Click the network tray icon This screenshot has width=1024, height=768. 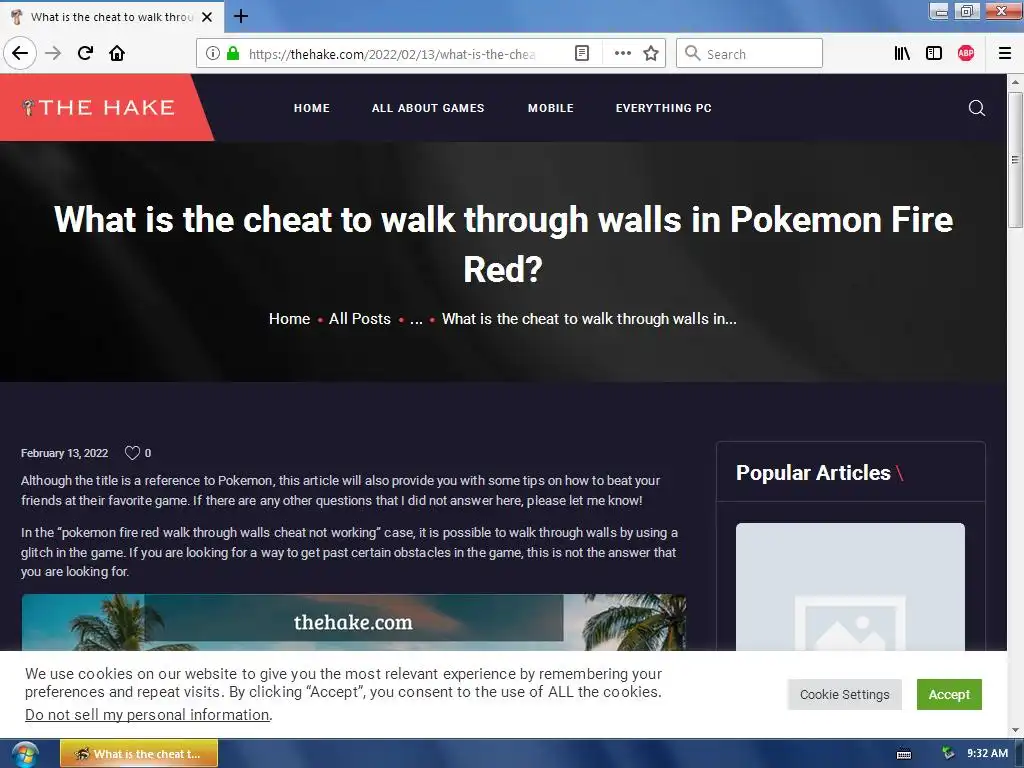(x=948, y=753)
